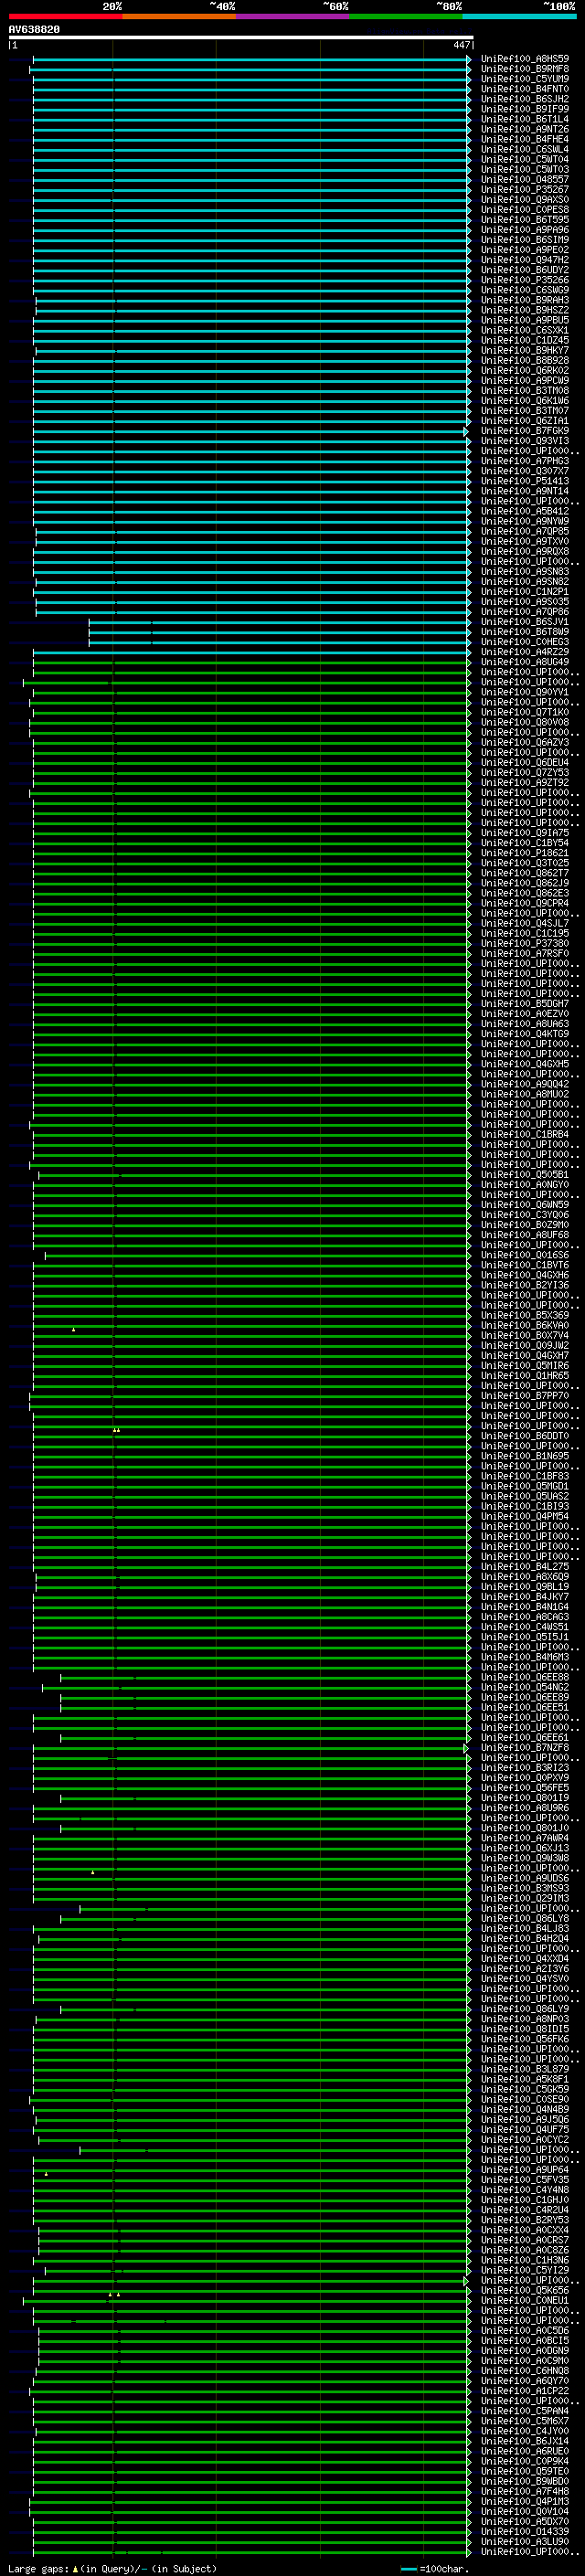Image resolution: width=585 pixels, height=2576 pixels.
Task: Open hit UniRef100_B6T1L4
Action: pyautogui.click(x=525, y=119)
